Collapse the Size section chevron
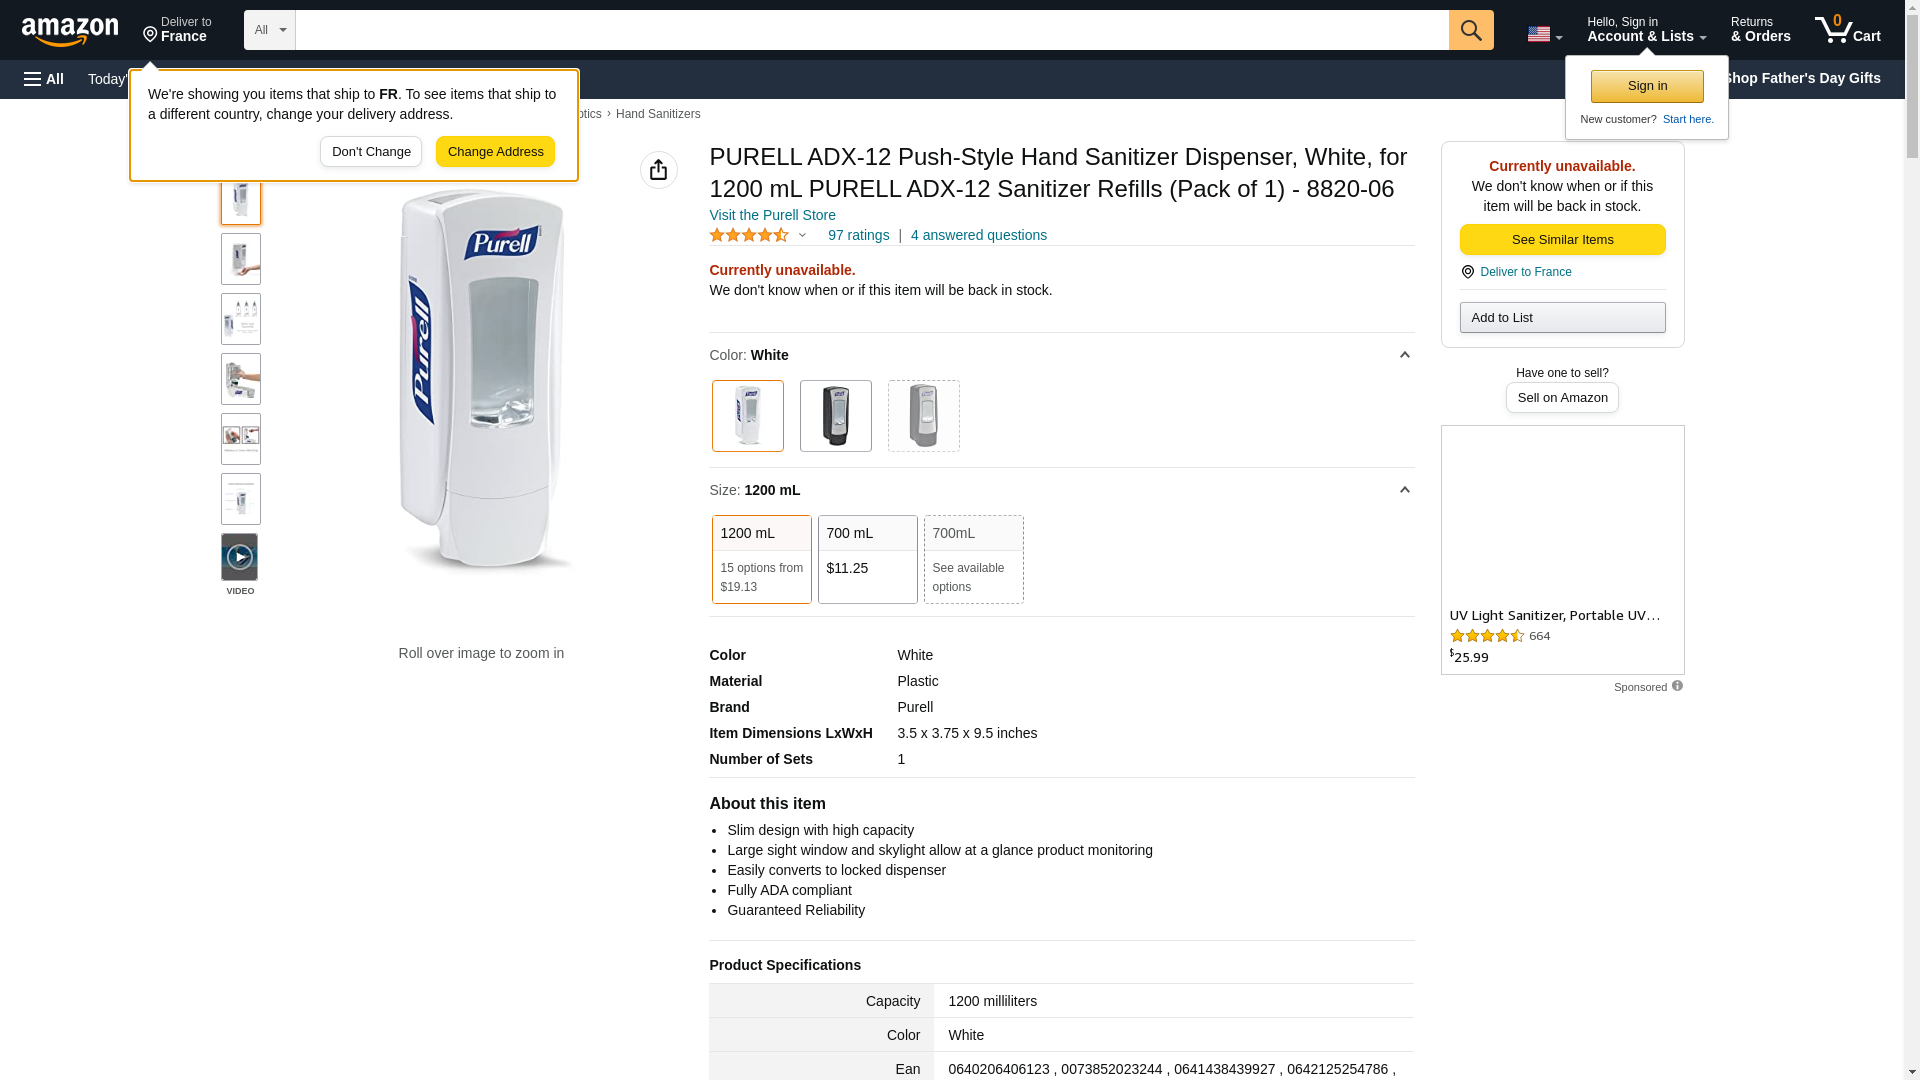 click(x=1404, y=490)
